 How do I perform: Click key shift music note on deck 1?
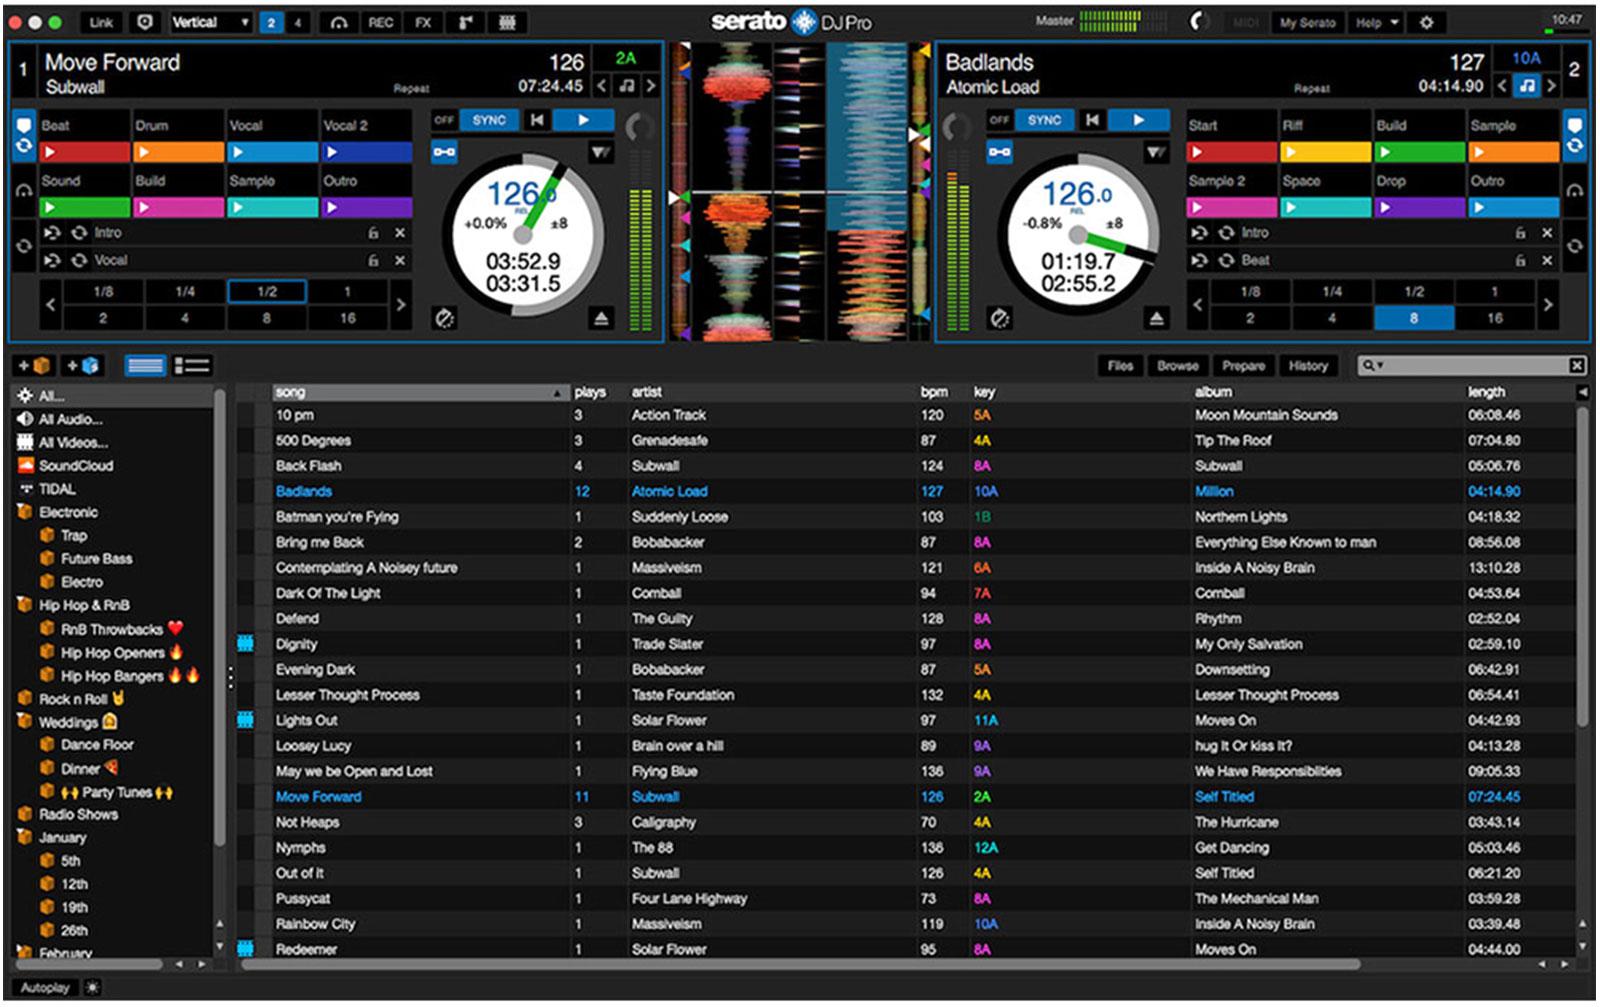coord(626,86)
